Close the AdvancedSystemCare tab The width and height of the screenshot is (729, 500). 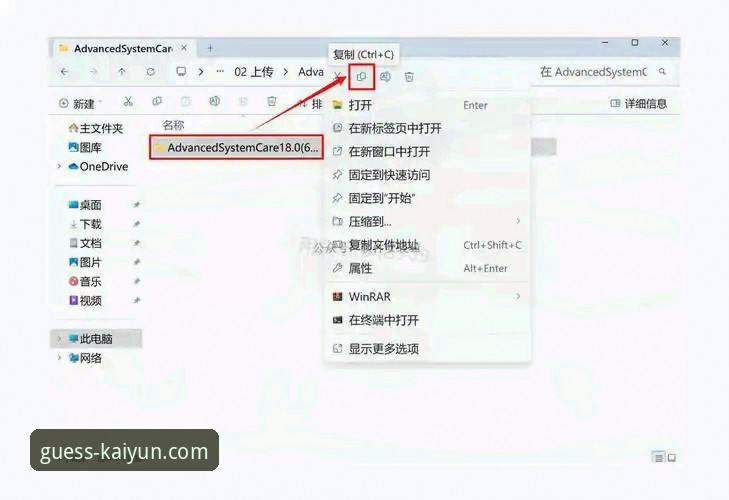pos(185,48)
